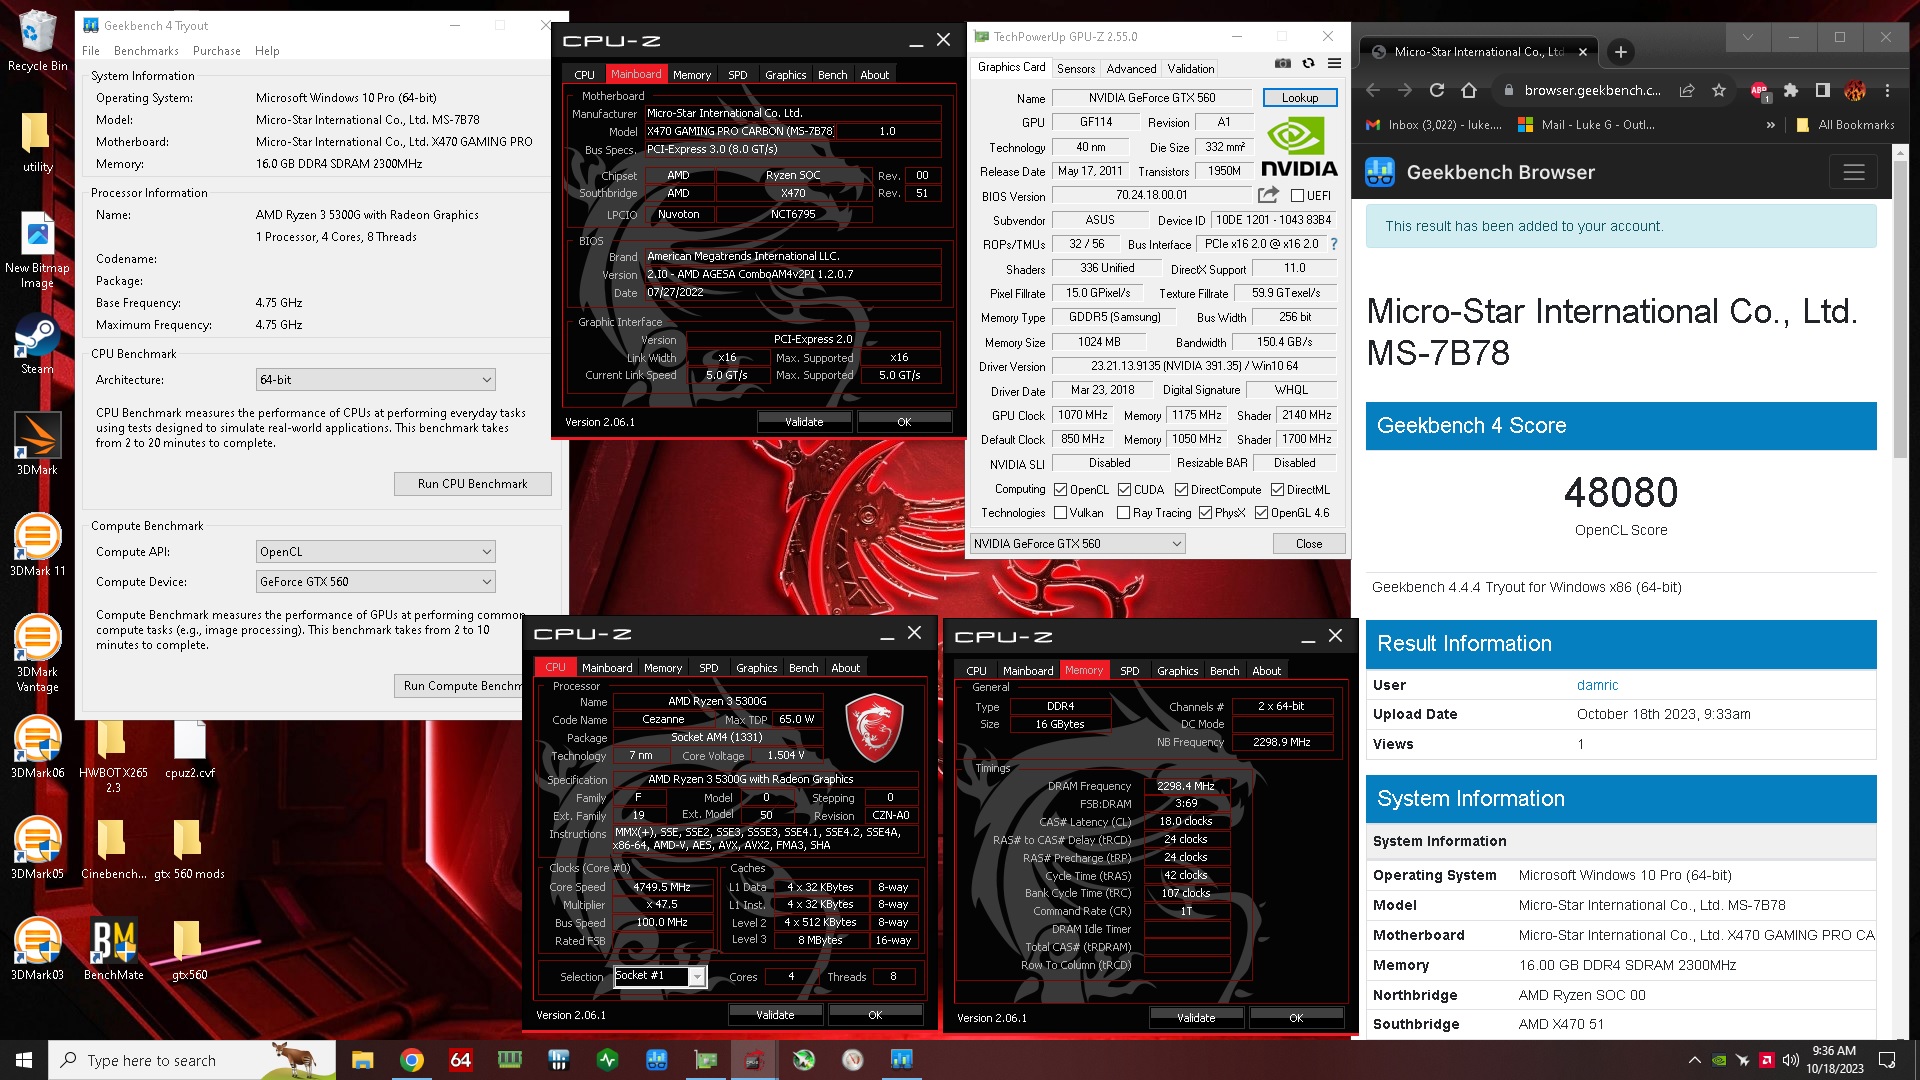Open Inbox Gmail bookmark
Viewport: 1920px width, 1080px height.
[1434, 125]
